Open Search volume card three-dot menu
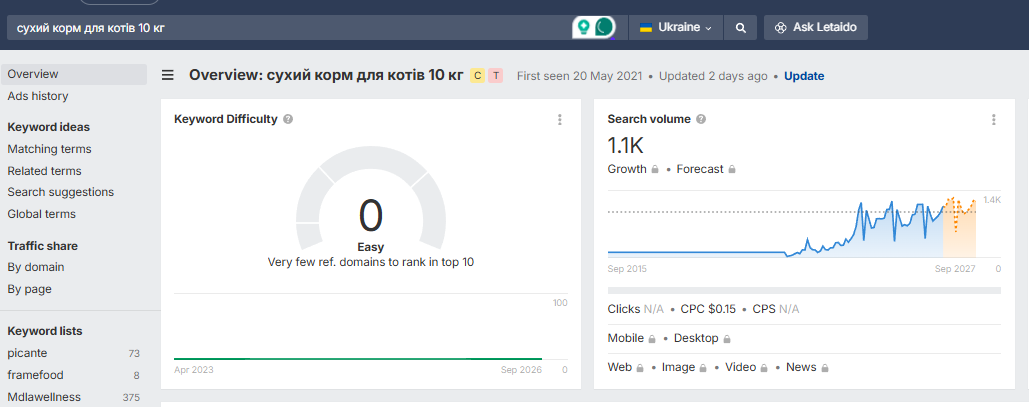This screenshot has width=1029, height=407. coord(994,119)
